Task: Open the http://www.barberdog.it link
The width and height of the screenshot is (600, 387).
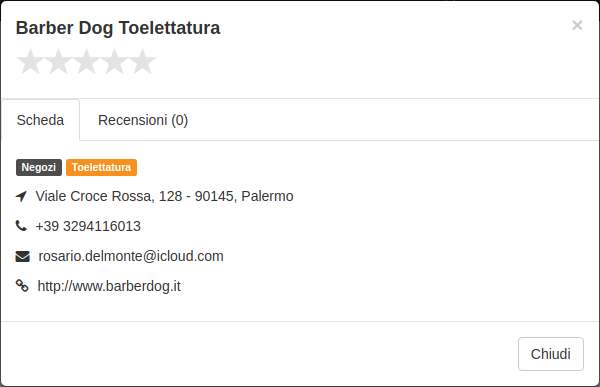Action: point(109,286)
